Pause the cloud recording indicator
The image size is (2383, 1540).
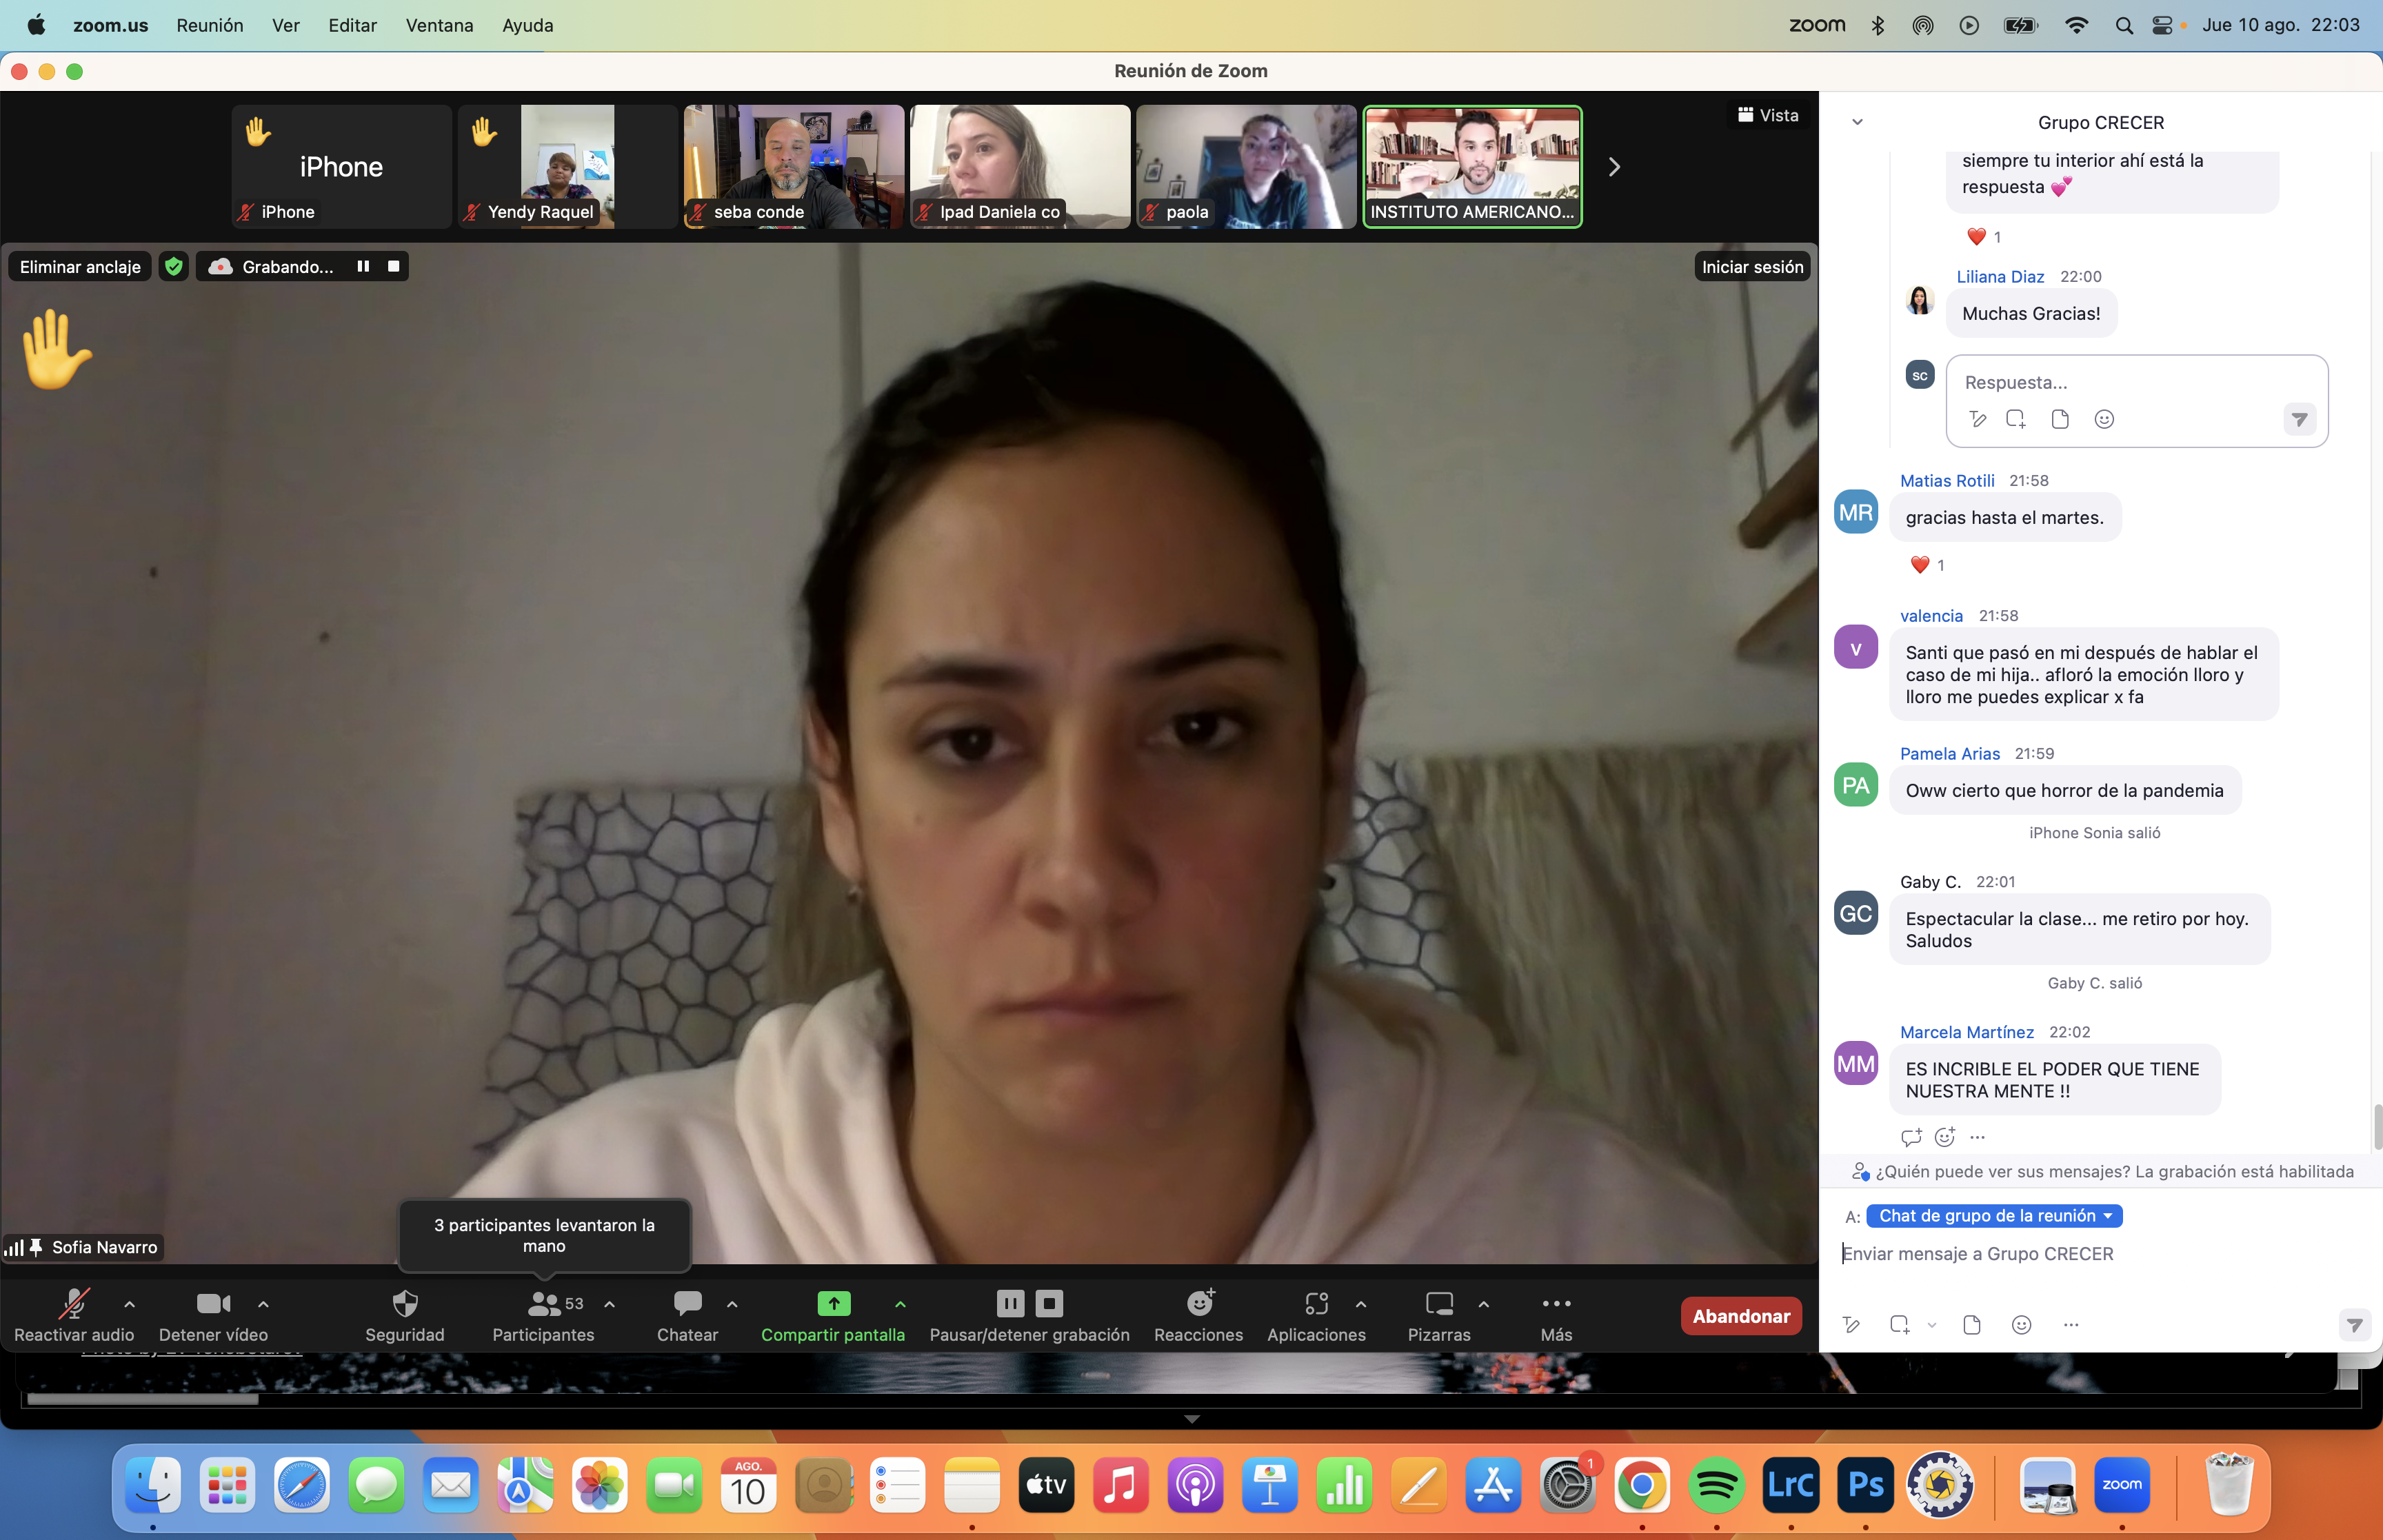[x=363, y=266]
